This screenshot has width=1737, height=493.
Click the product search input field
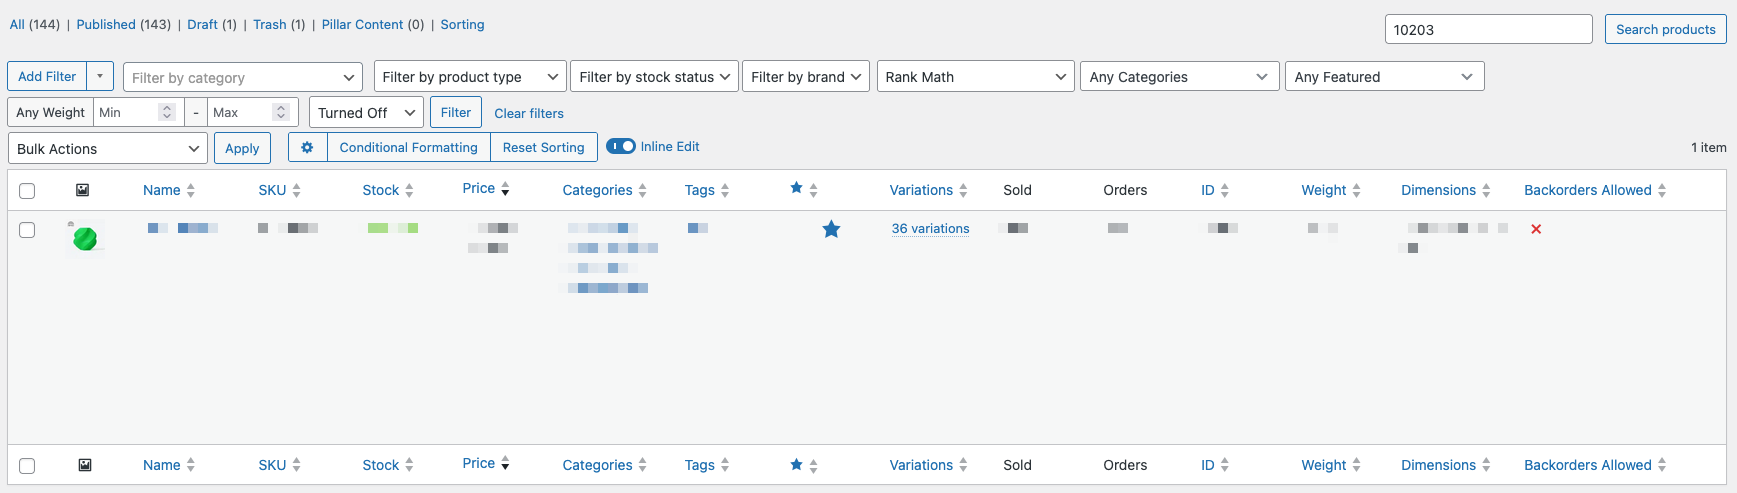[1488, 30]
